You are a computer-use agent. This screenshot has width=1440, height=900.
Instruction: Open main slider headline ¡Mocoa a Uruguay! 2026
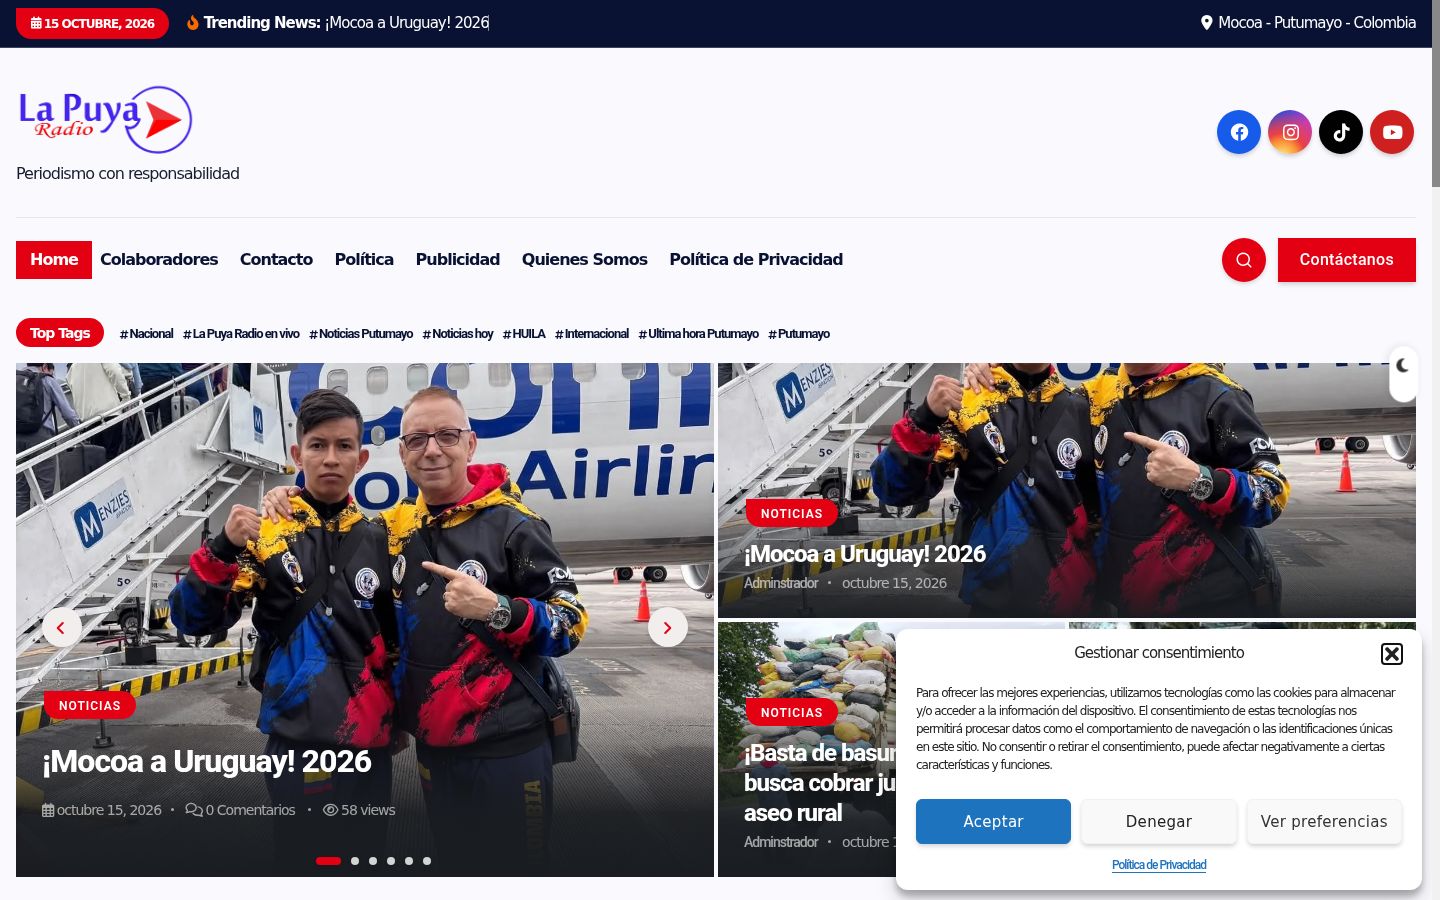[x=207, y=762]
